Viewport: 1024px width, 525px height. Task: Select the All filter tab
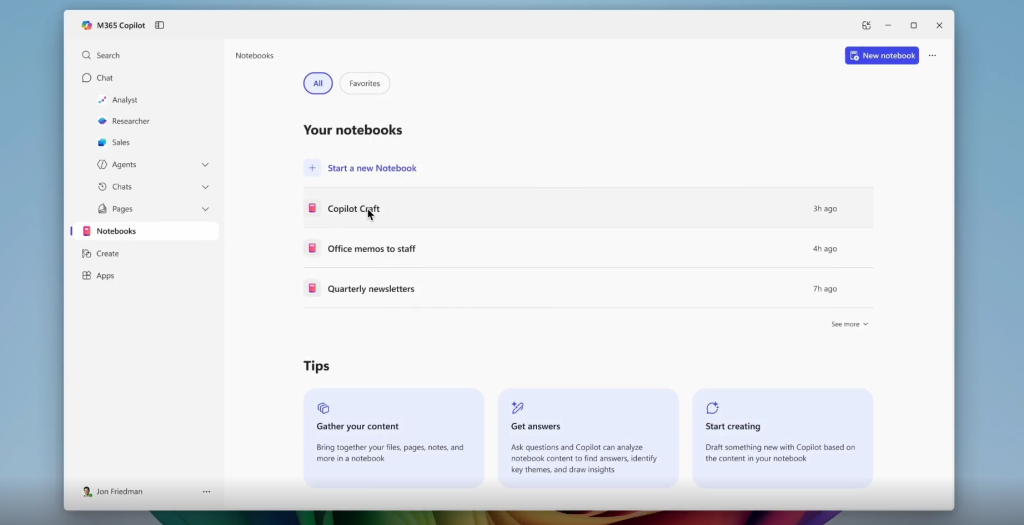318,84
